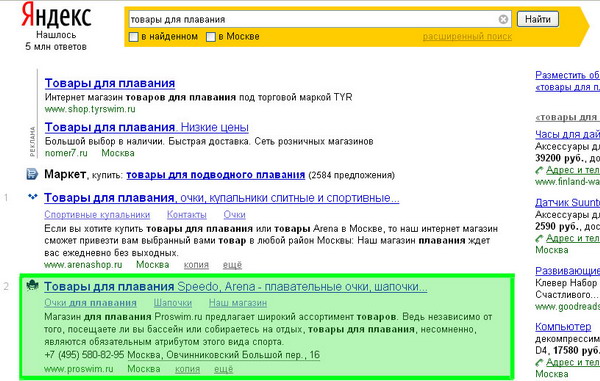
Task: Open the 'Разместить об' ad placement link
Action: point(567,75)
